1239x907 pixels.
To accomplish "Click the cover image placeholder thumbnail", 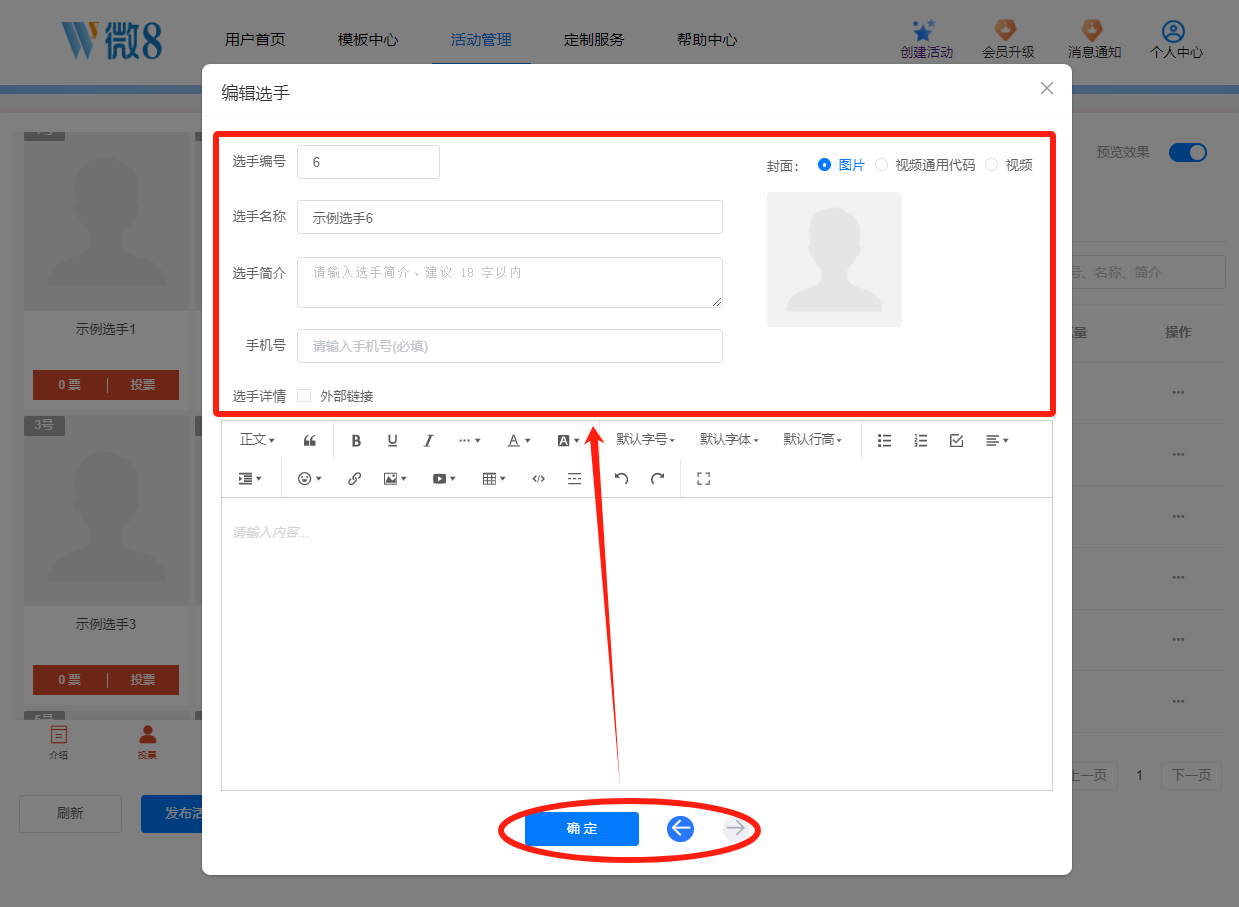I will (834, 259).
